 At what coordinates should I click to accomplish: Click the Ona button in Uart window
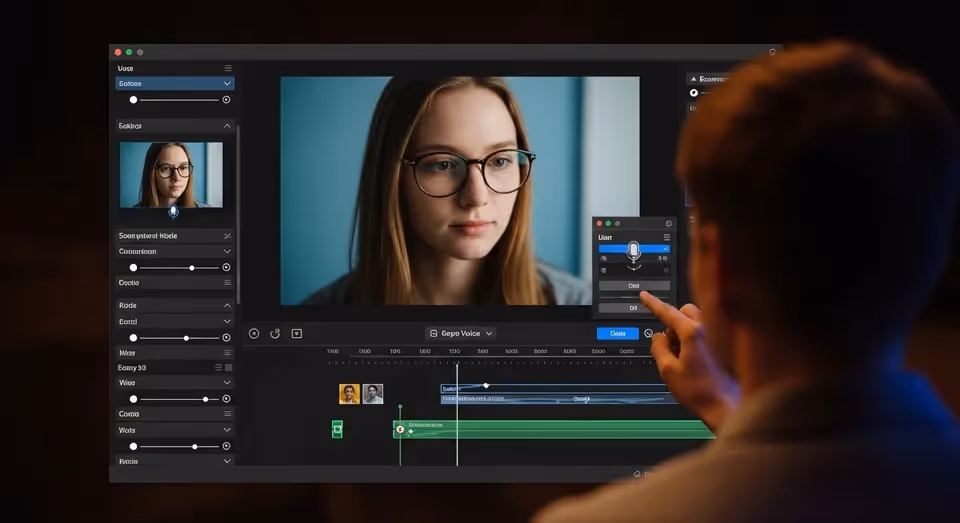click(x=634, y=285)
